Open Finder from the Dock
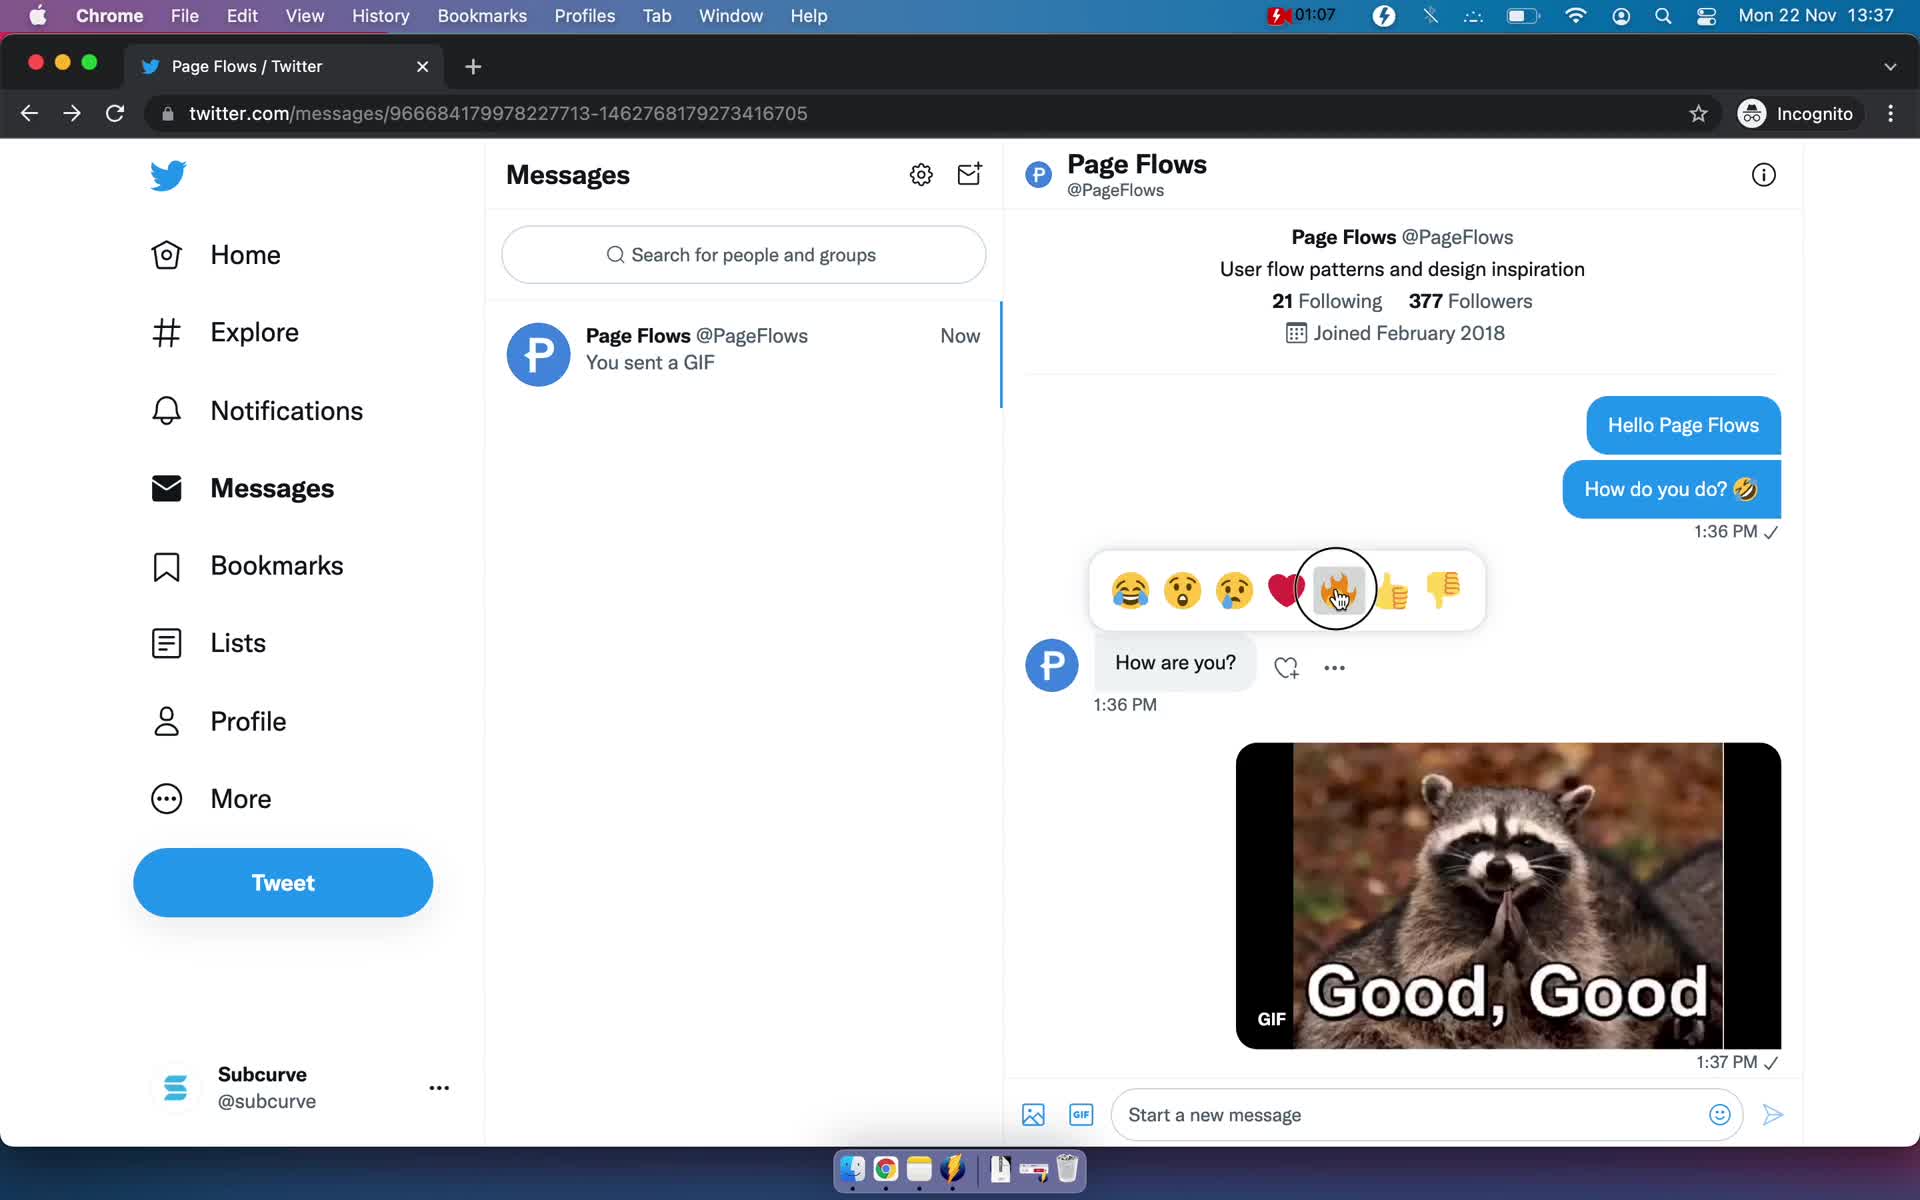This screenshot has height=1200, width=1920. 852,1169
